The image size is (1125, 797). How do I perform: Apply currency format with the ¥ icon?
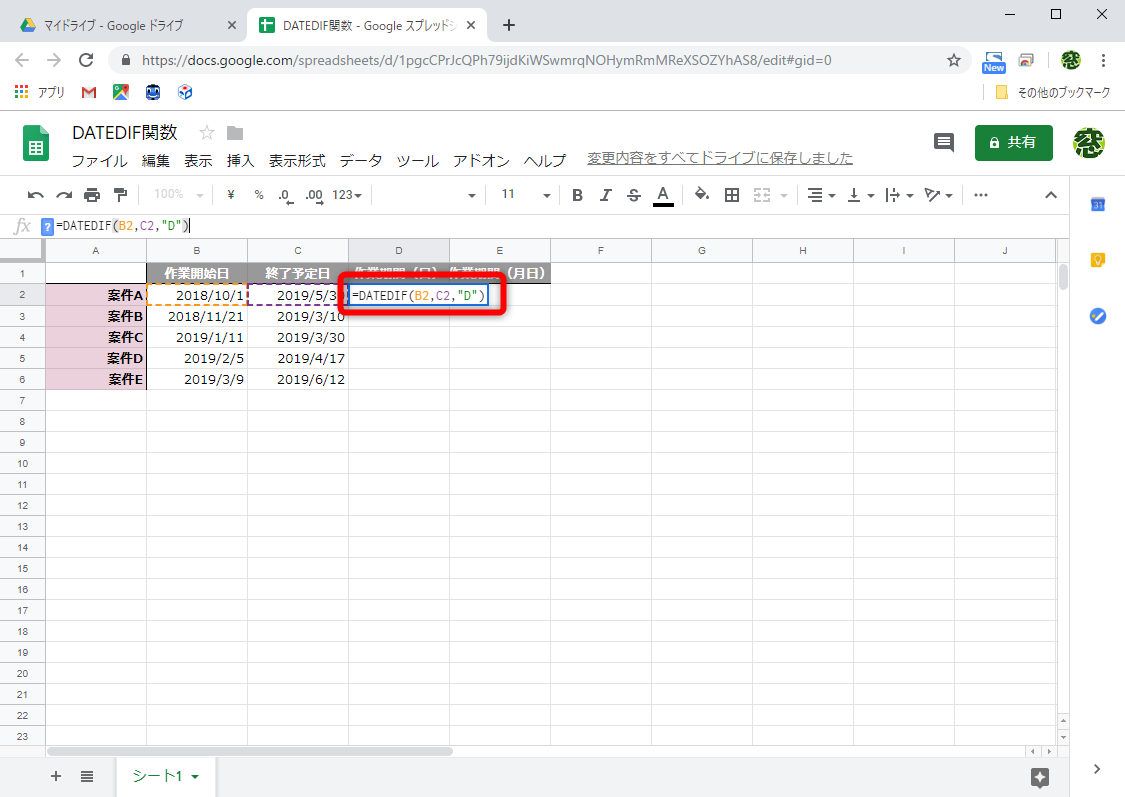pos(229,194)
